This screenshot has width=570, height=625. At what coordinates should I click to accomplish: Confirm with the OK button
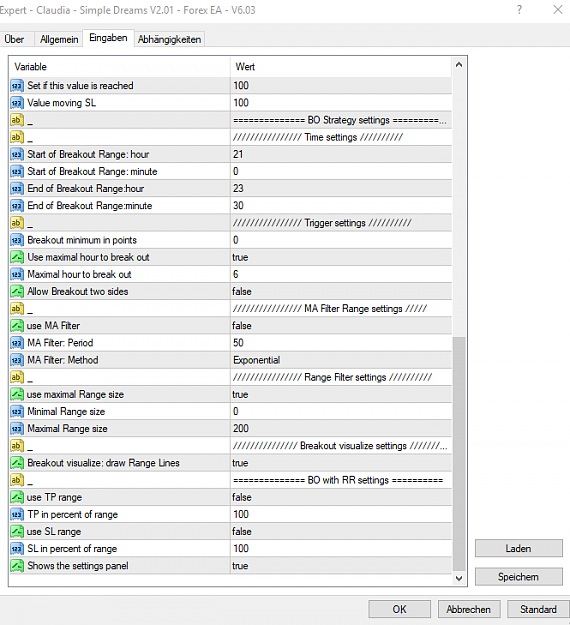[399, 609]
